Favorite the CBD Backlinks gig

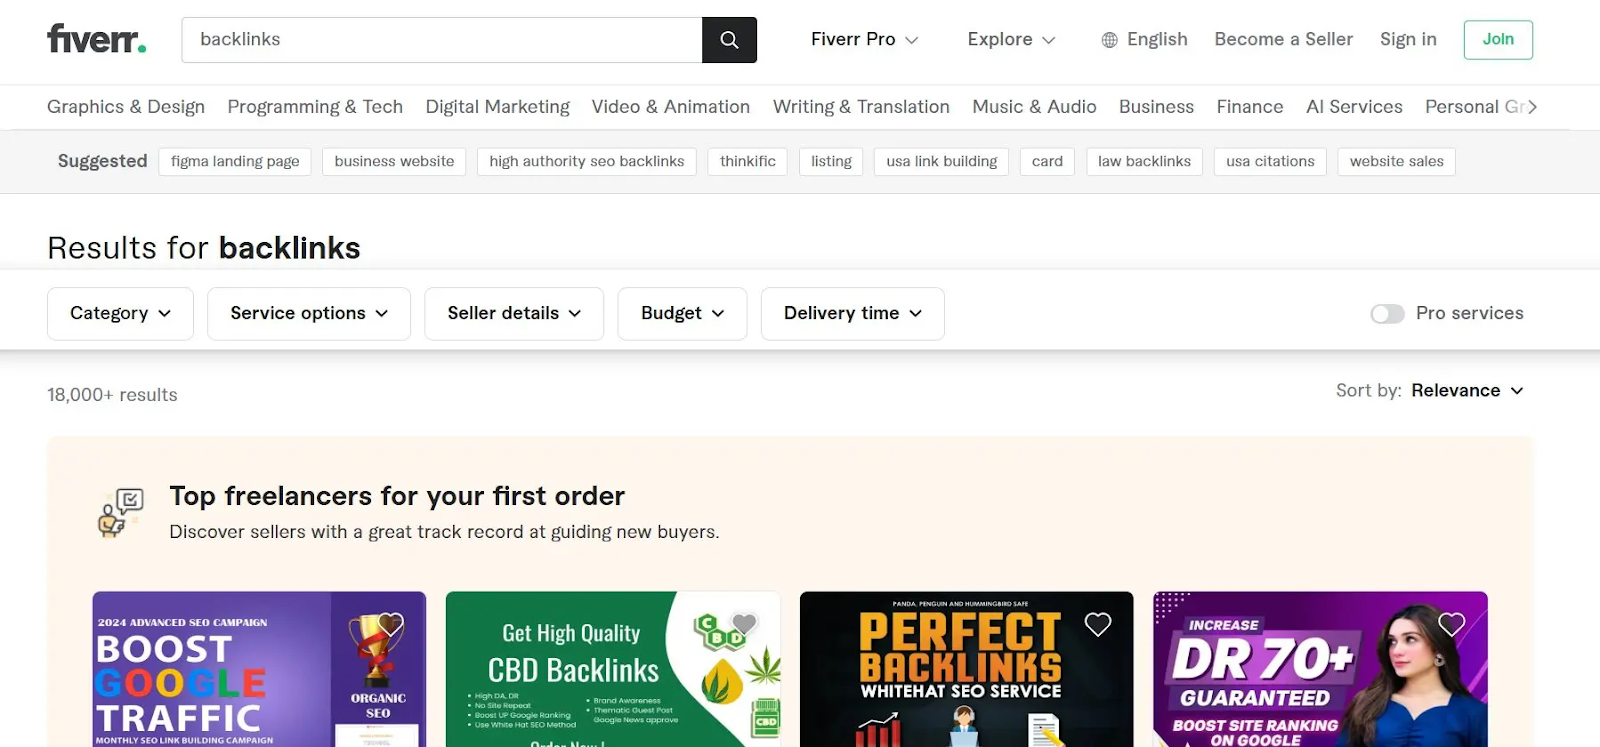pos(744,624)
